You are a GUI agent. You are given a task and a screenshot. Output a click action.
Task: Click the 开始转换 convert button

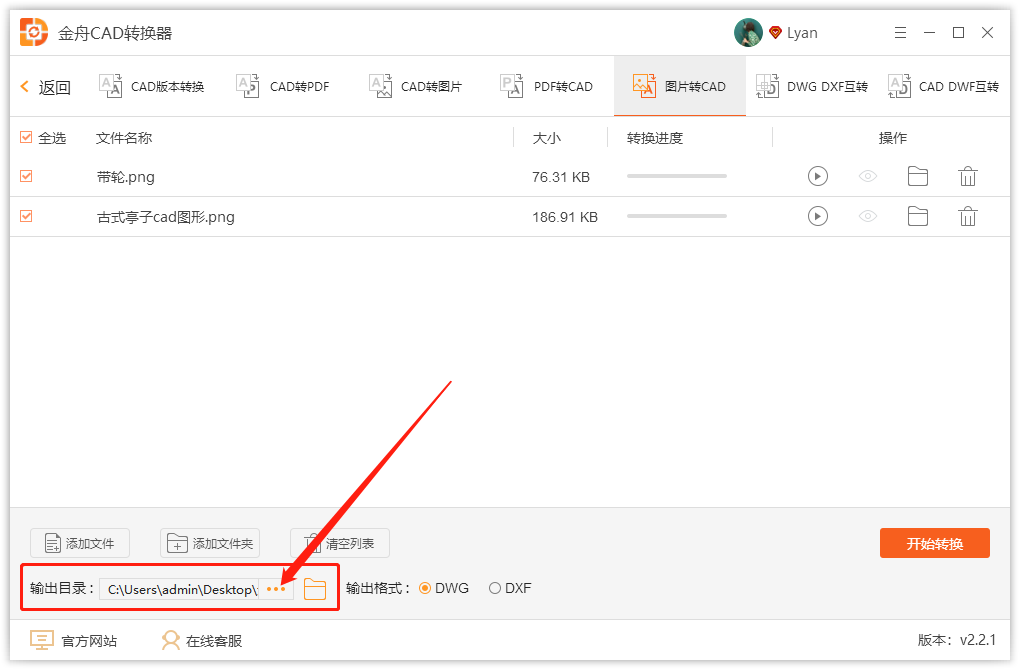pos(934,543)
